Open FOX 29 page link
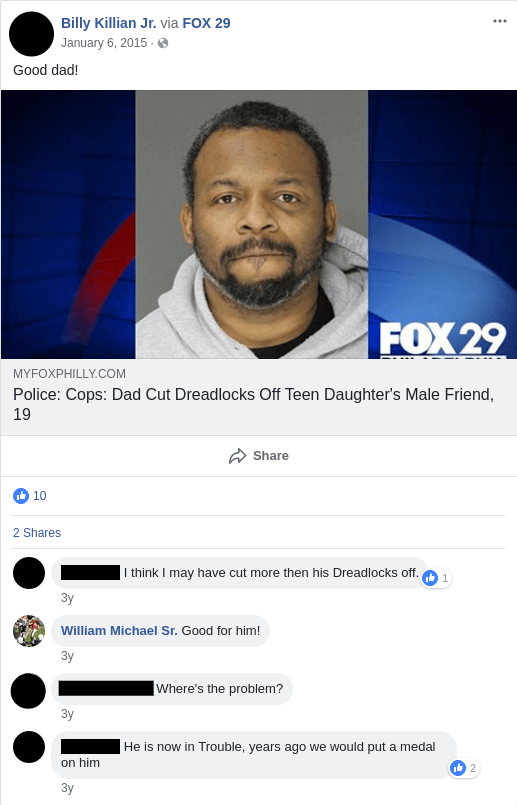517x805 pixels. (206, 23)
